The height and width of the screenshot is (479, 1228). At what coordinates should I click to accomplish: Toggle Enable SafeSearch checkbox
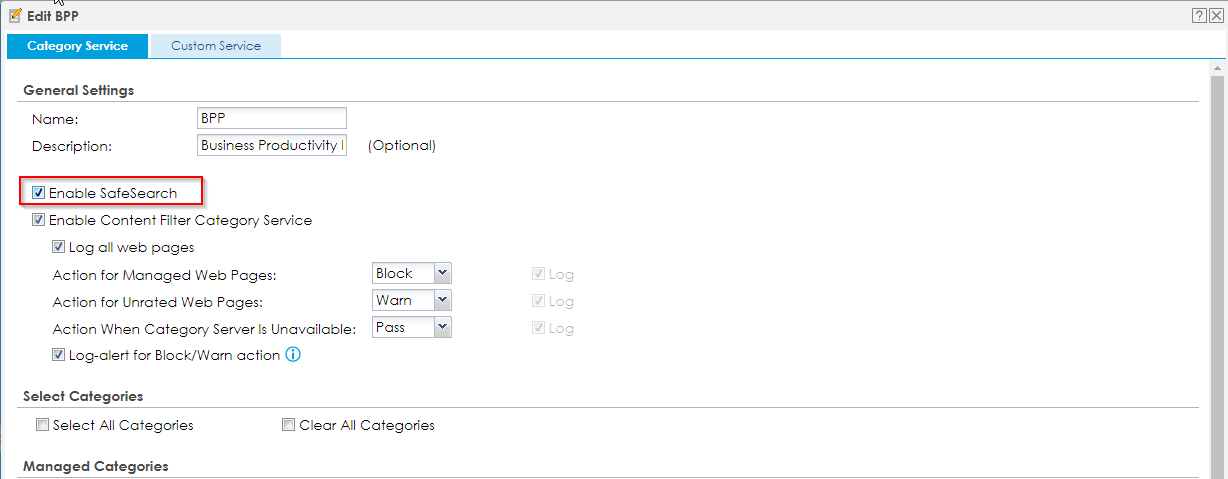click(x=39, y=193)
